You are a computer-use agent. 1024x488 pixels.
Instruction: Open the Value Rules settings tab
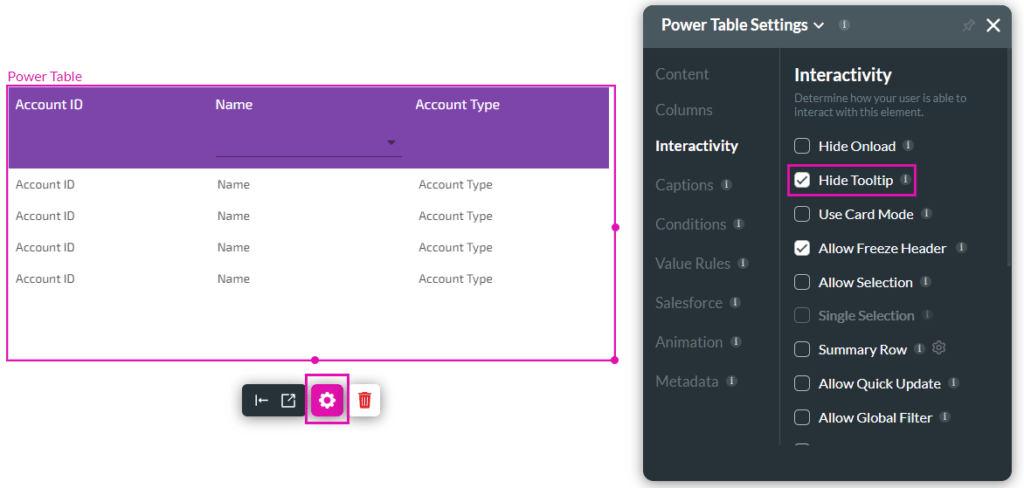(692, 263)
